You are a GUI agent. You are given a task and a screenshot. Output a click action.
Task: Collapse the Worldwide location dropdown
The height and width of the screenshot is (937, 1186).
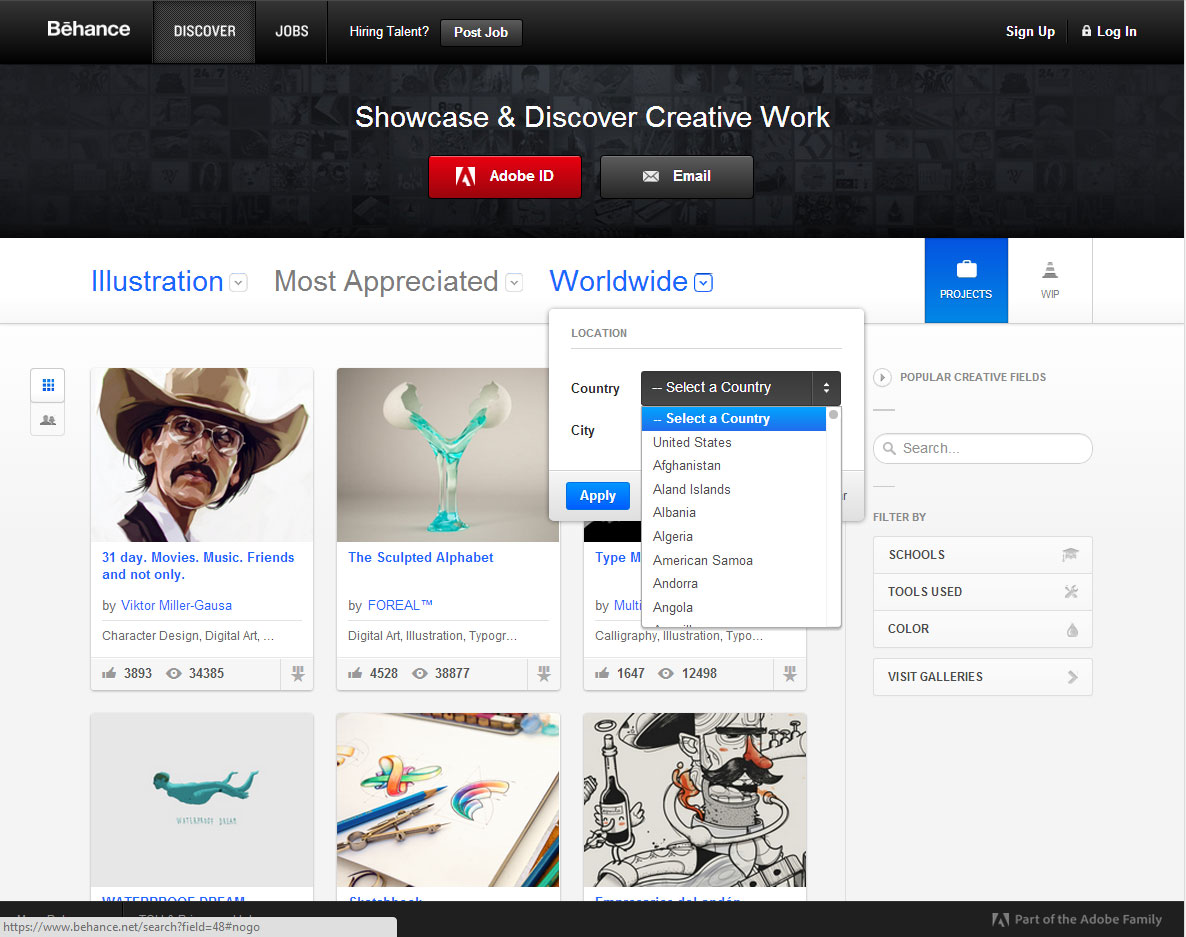(x=703, y=283)
